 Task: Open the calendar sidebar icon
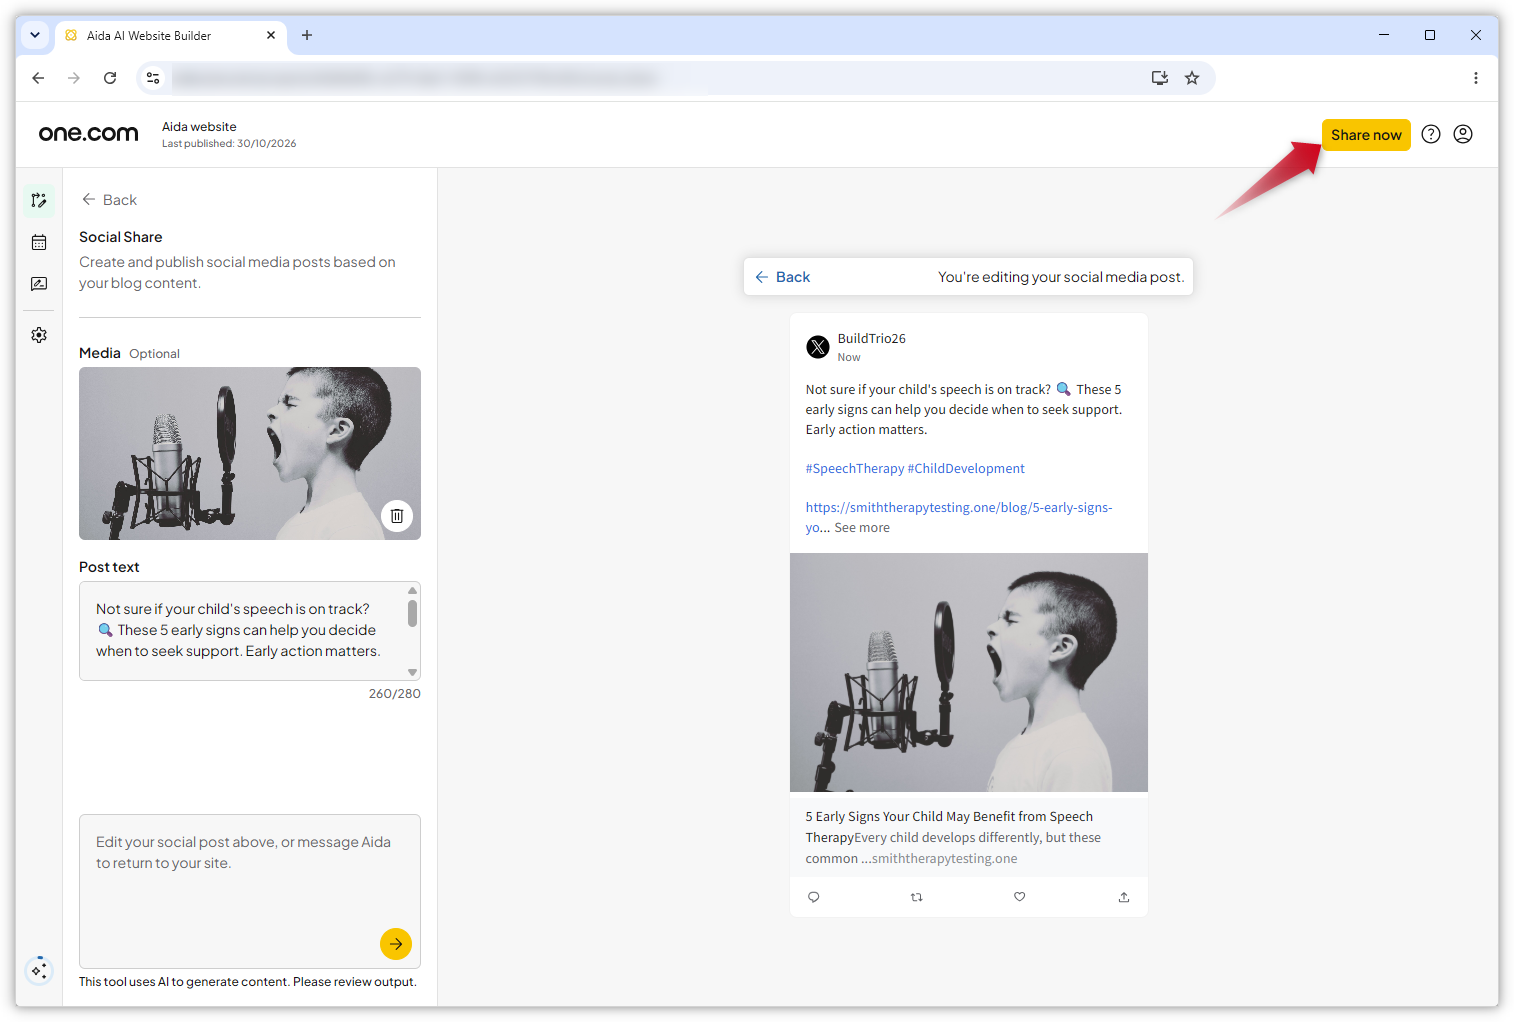(39, 242)
